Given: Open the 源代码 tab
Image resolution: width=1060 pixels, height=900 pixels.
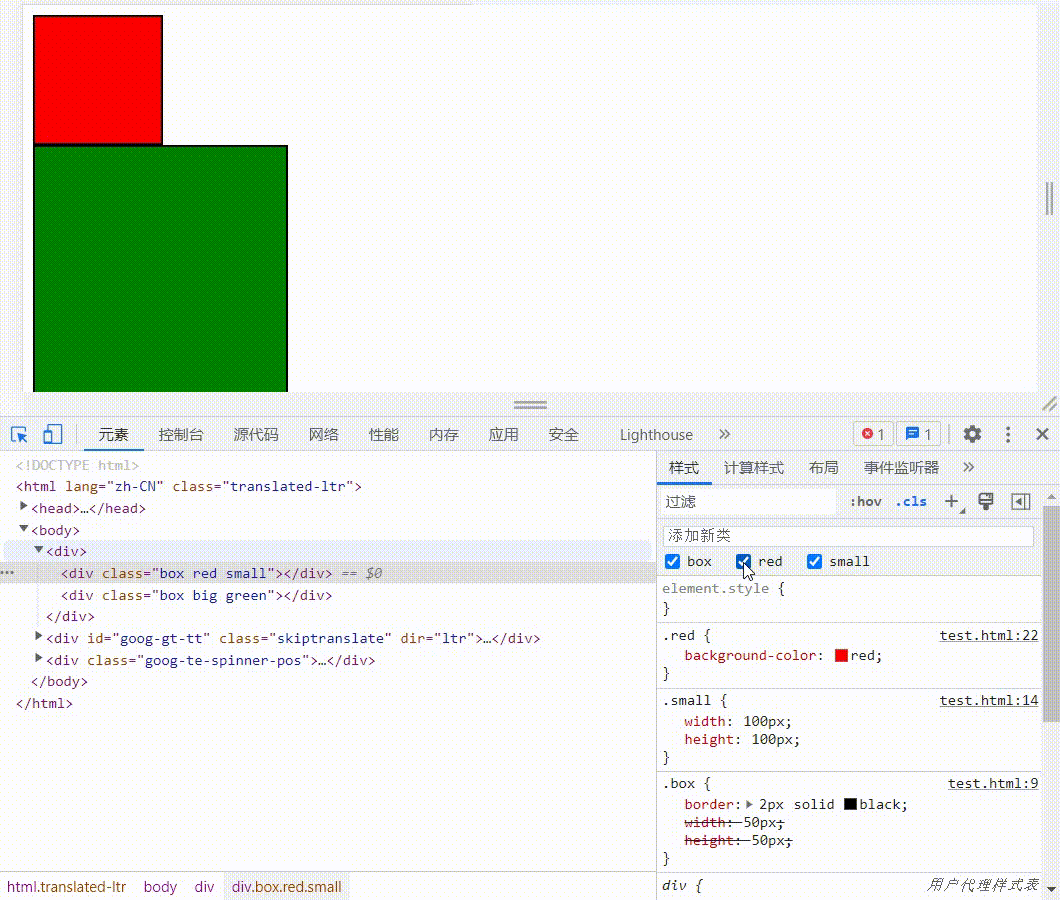Looking at the screenshot, I should pos(256,434).
